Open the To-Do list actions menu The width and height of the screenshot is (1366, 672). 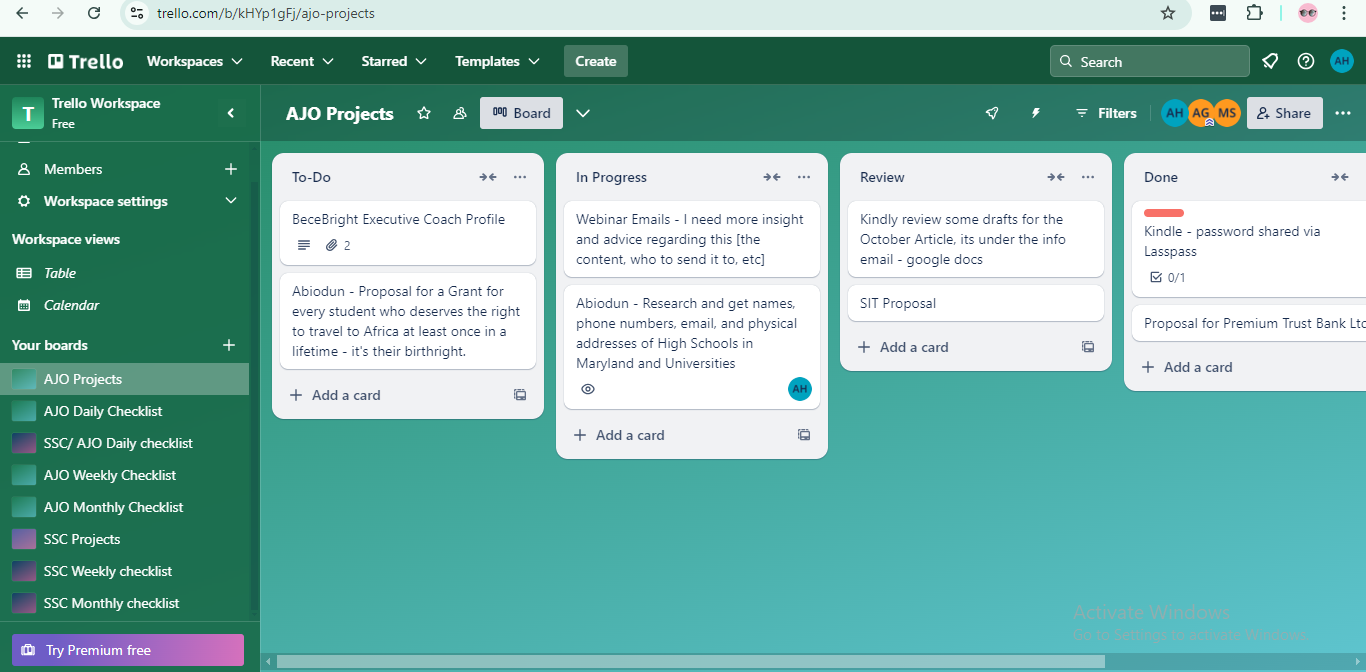coord(520,177)
